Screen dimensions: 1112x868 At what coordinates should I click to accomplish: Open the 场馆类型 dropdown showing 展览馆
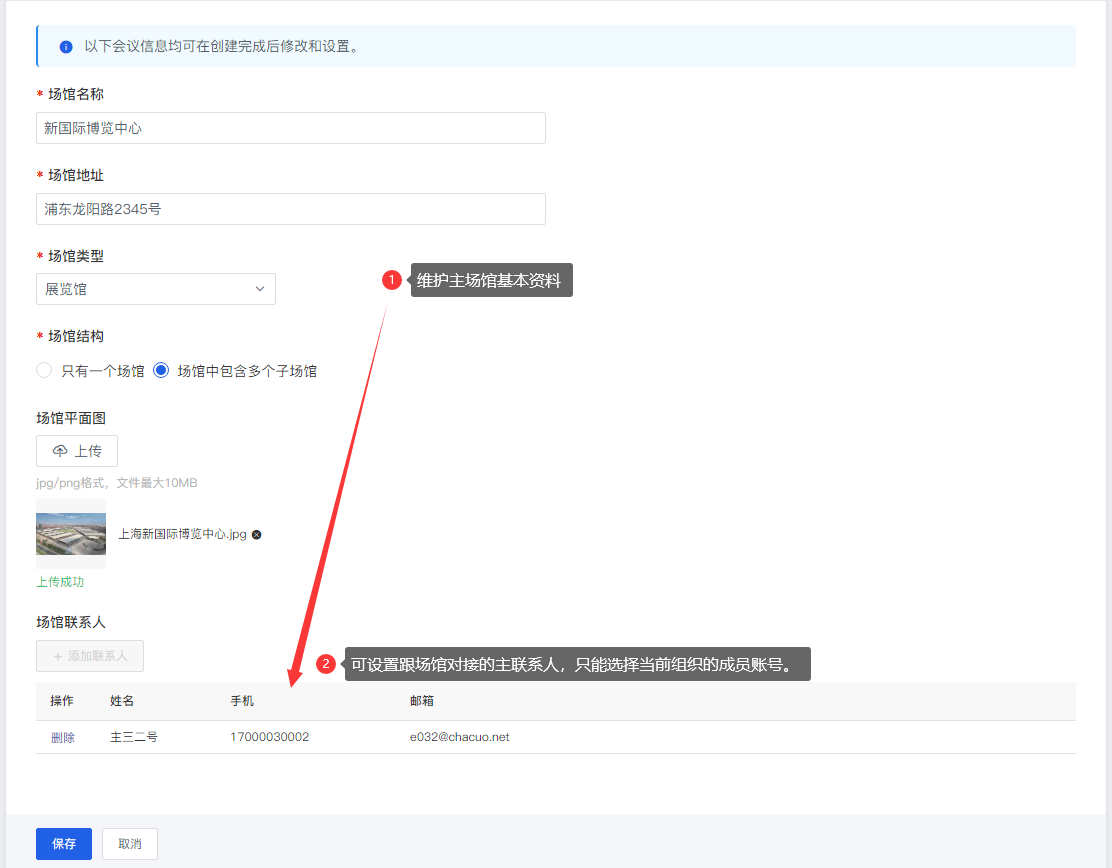pos(156,289)
